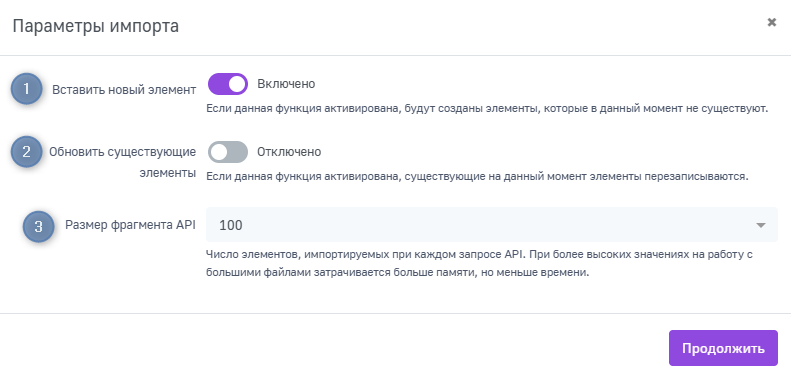Click the Вставить новый элемент label
The image size is (791, 380).
click(124, 90)
